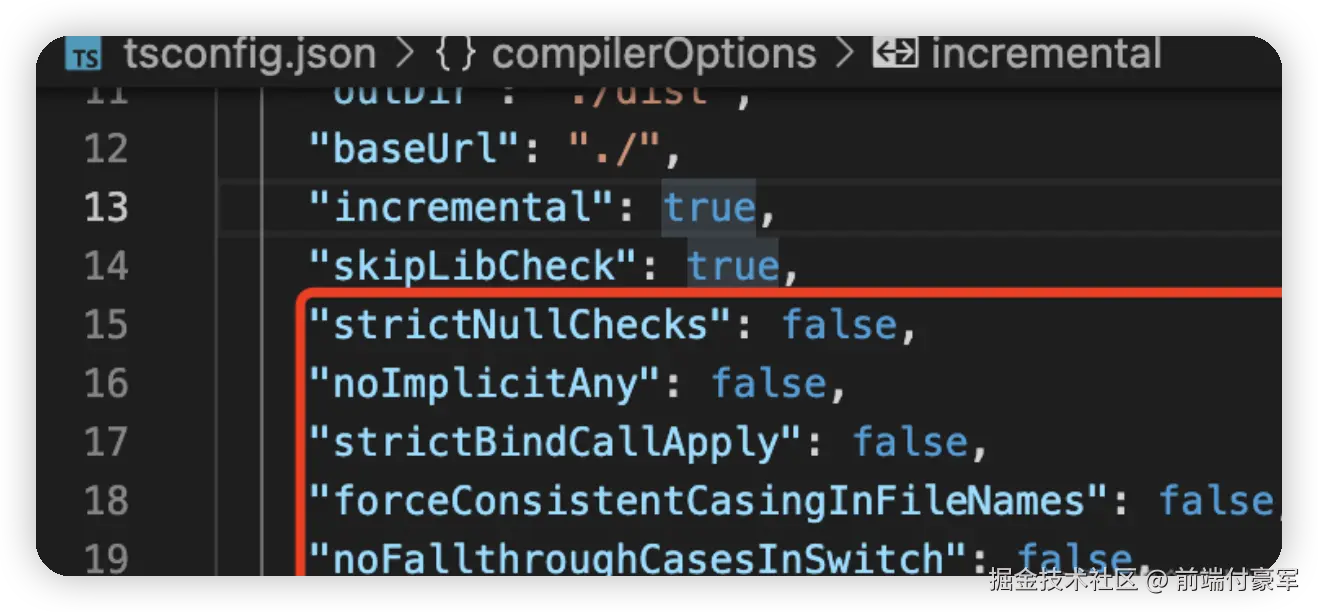Click line number 13 in gutter

point(106,207)
